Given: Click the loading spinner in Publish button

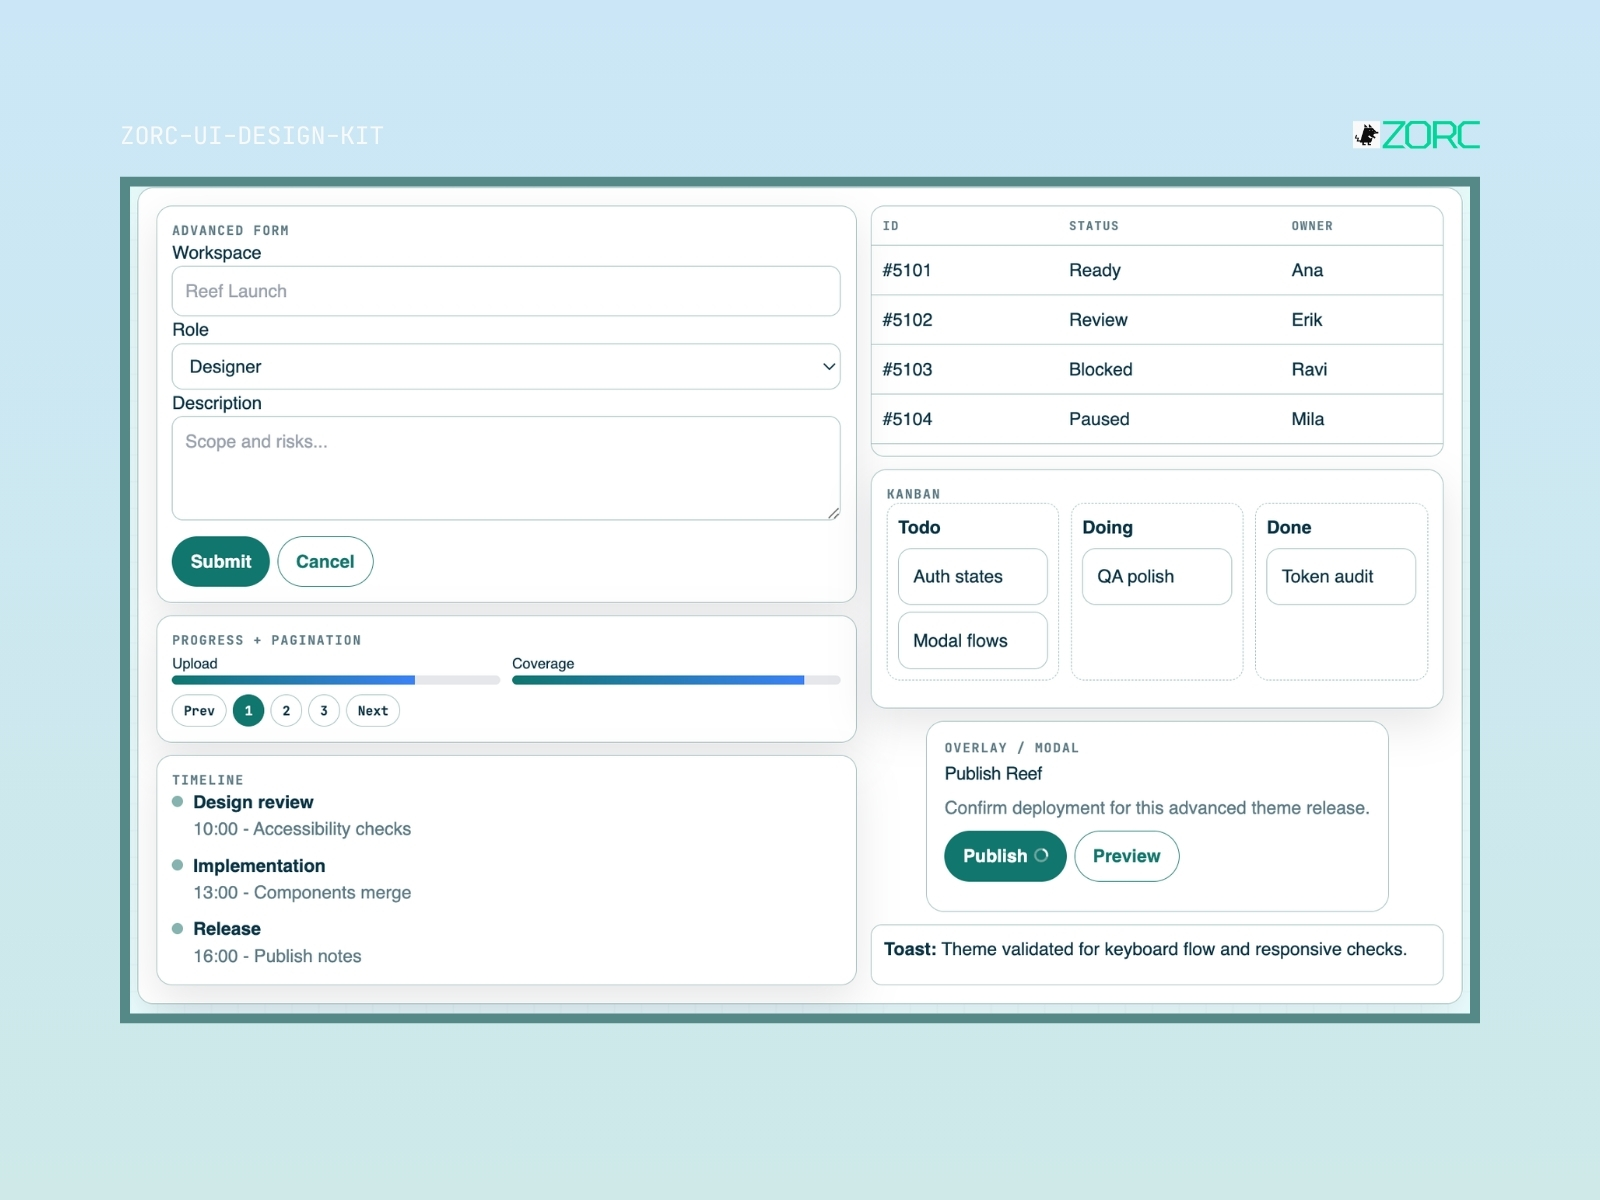Looking at the screenshot, I should pos(1041,855).
